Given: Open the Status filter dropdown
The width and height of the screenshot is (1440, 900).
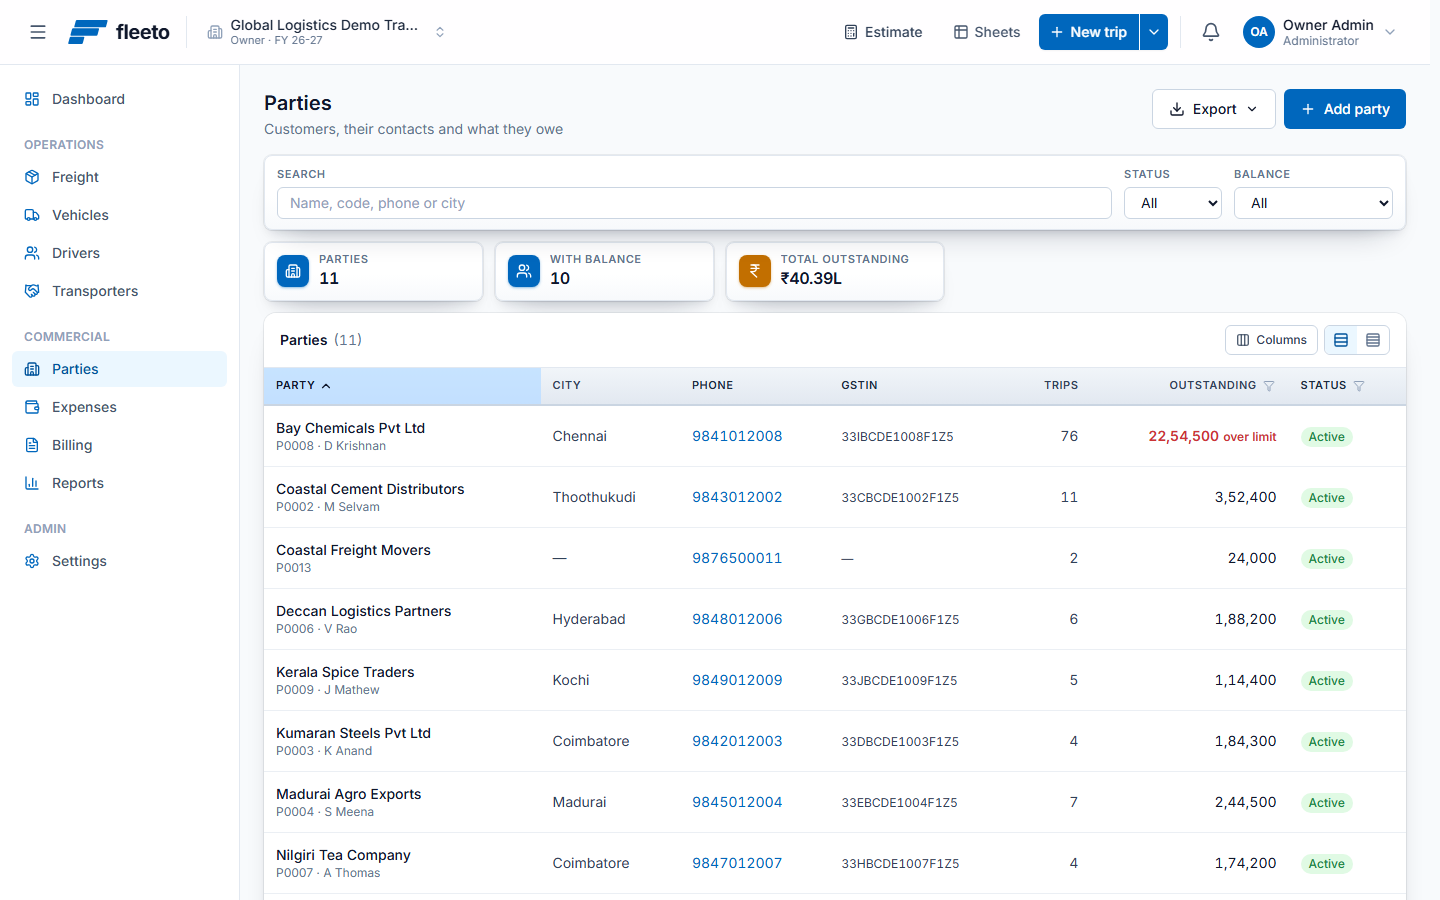Looking at the screenshot, I should point(1173,203).
